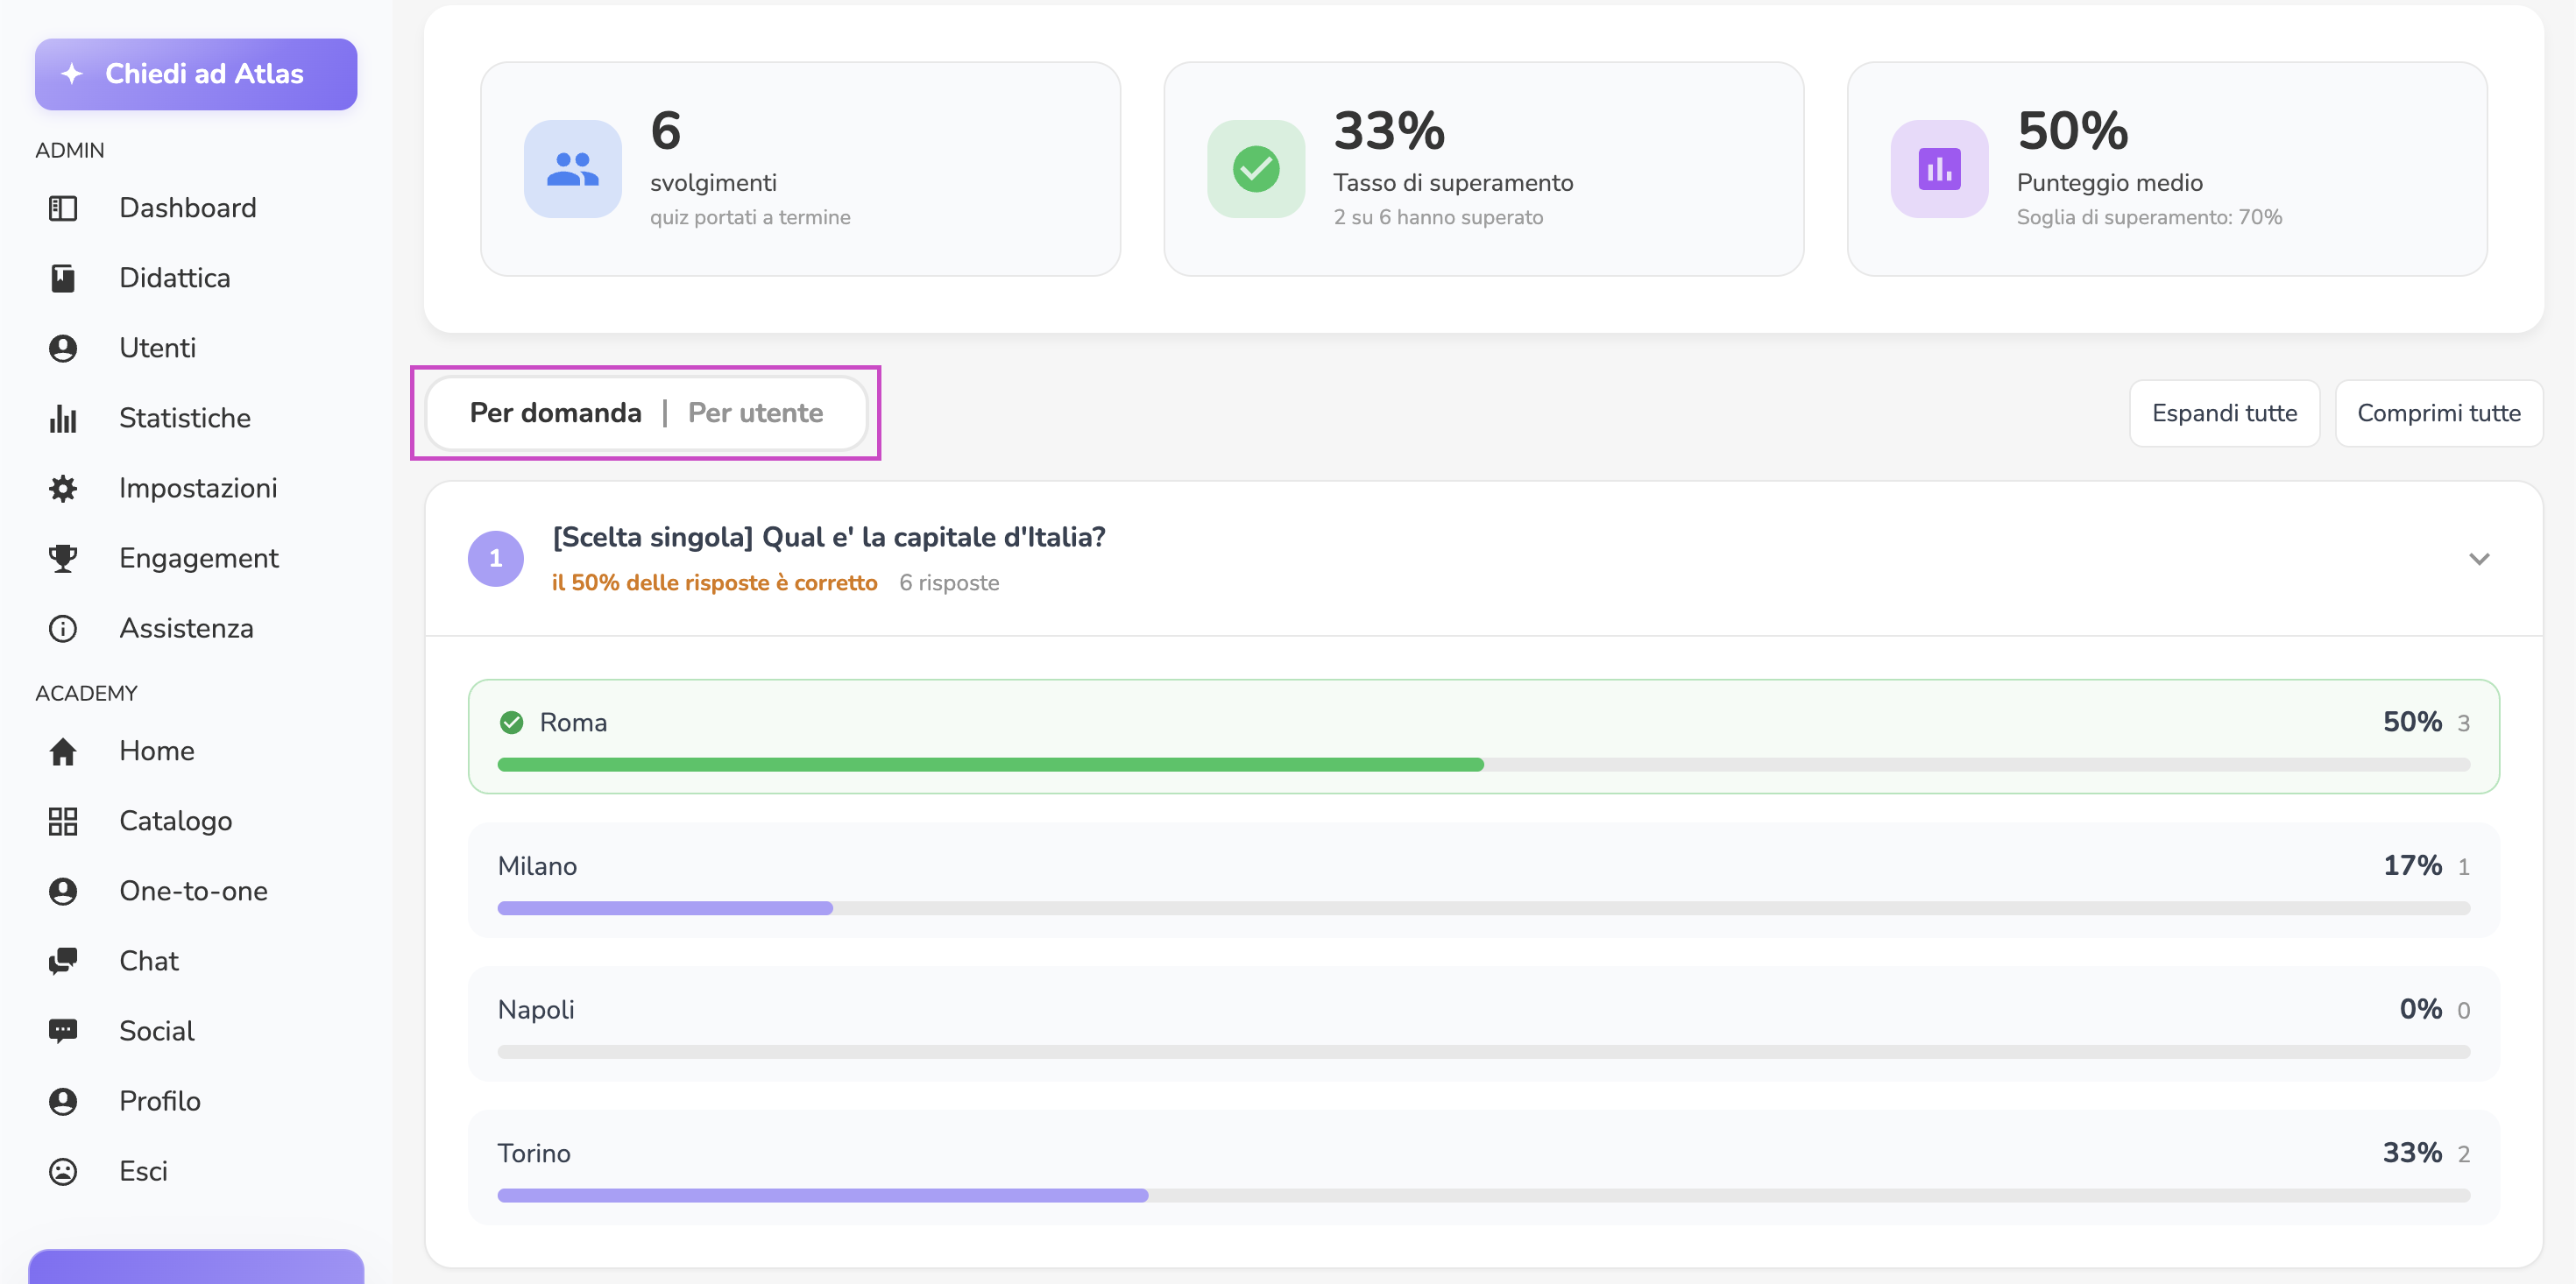Click the Assistenza info icon
This screenshot has height=1284, width=2576.
coord(63,628)
